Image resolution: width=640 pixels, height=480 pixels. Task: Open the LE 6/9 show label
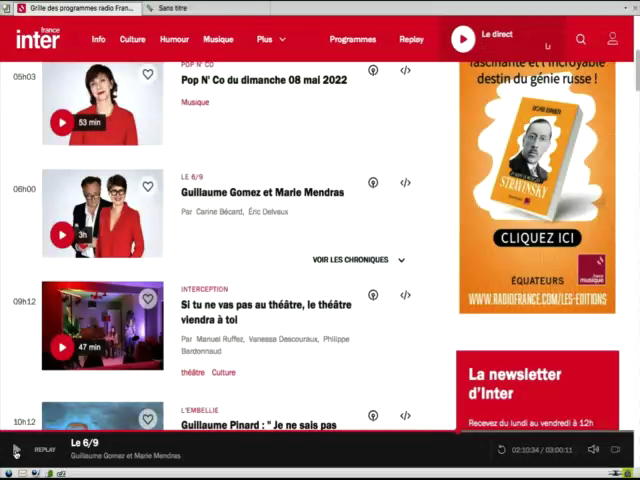(192, 177)
